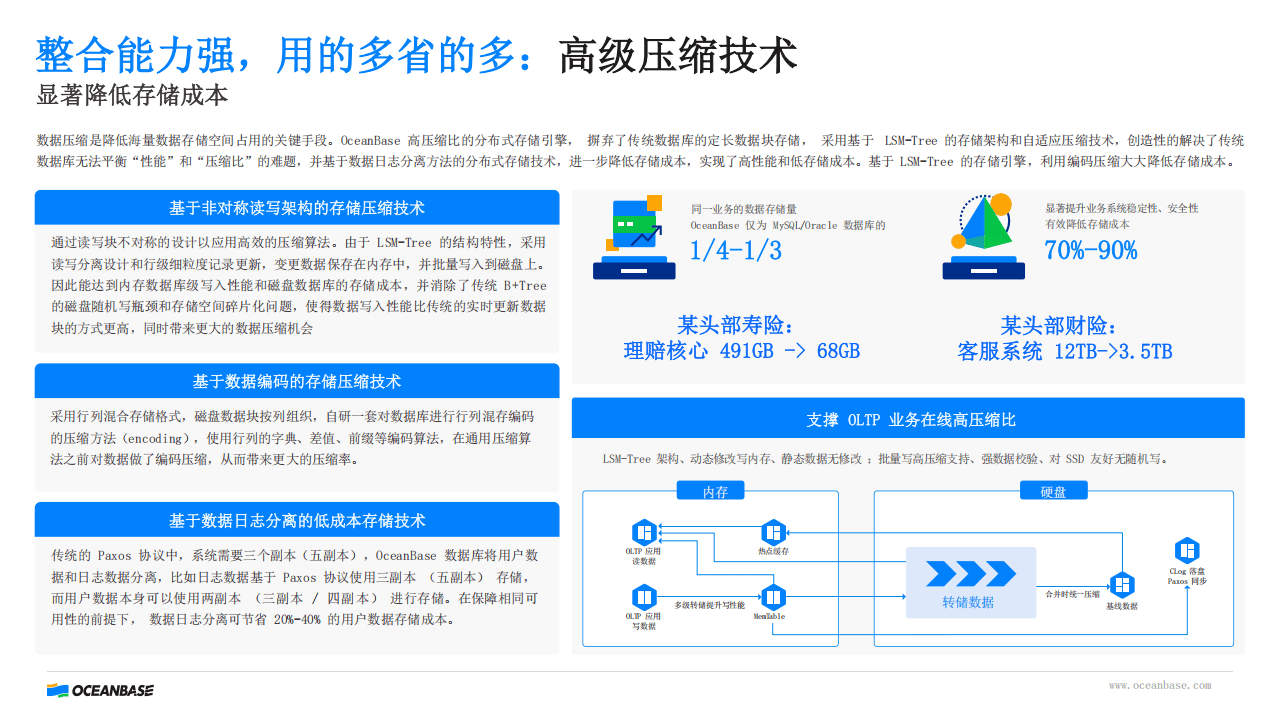Select the 支撑 OLTP 业务在线高压缩比 header

[908, 420]
